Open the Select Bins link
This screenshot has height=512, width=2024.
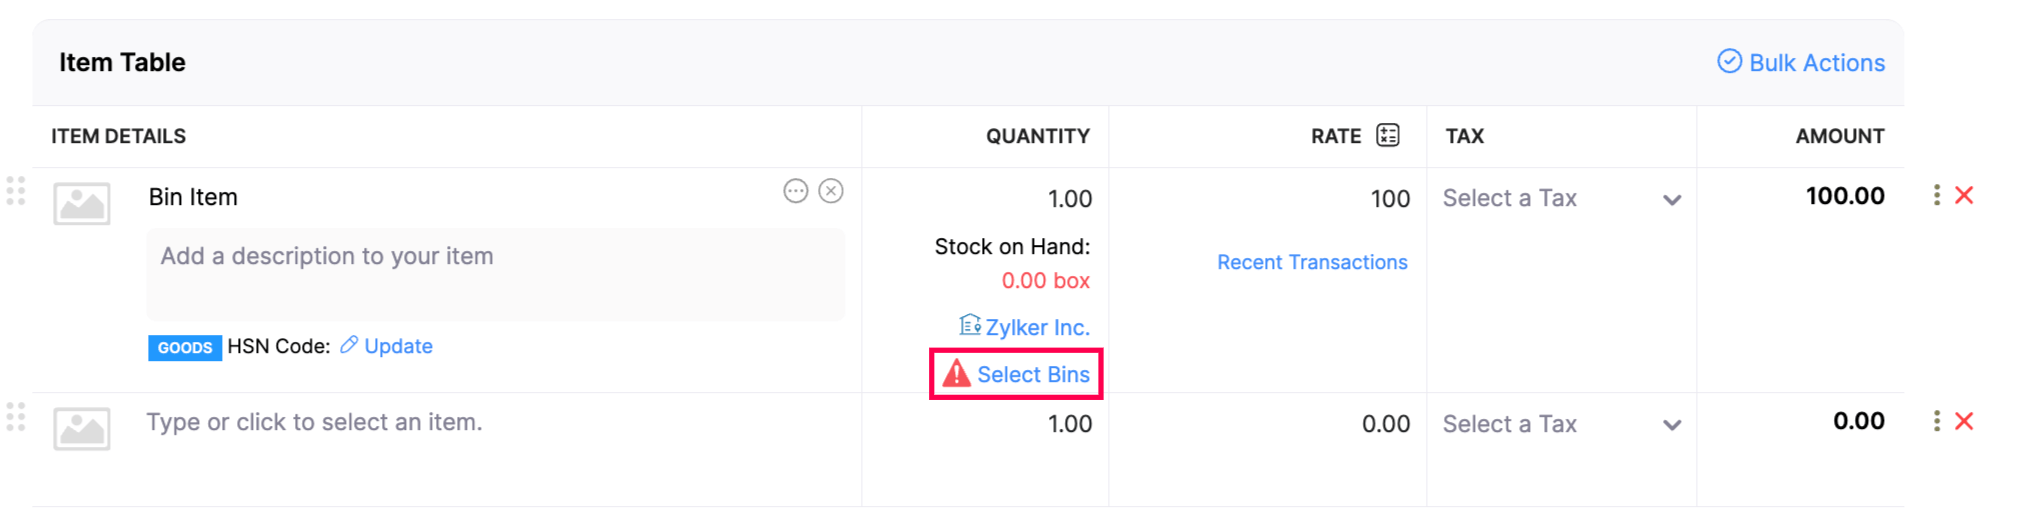[1032, 374]
